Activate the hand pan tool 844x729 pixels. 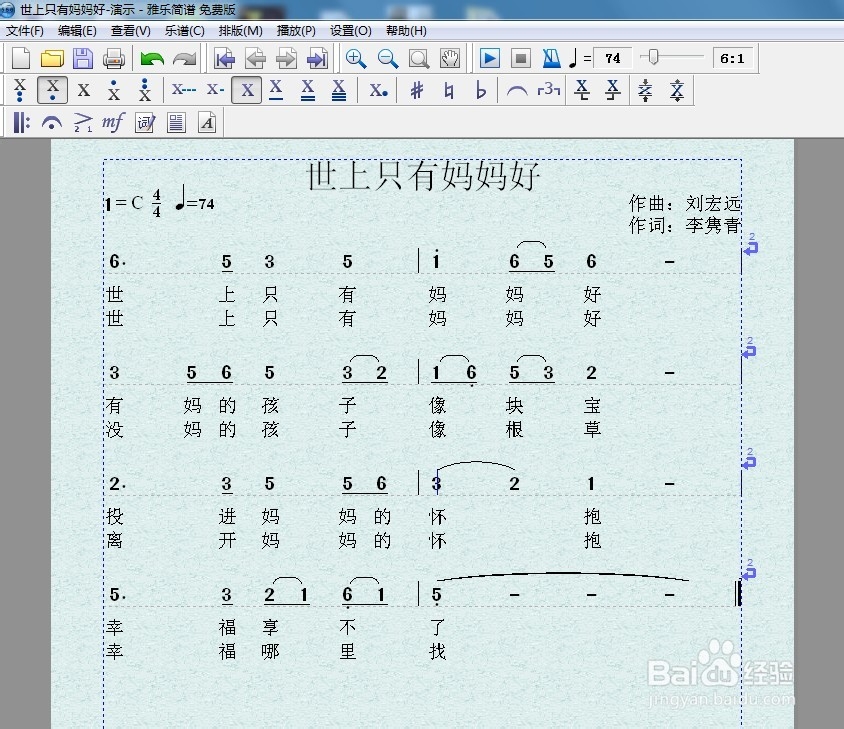(449, 58)
